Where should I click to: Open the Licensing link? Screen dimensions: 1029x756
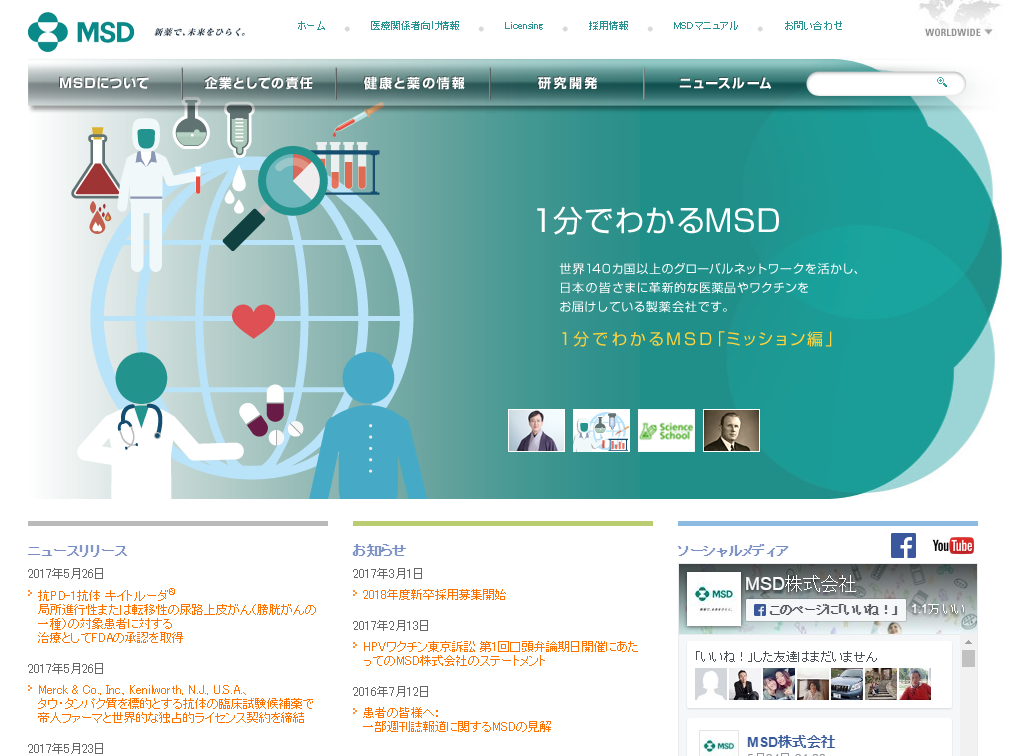[x=523, y=26]
